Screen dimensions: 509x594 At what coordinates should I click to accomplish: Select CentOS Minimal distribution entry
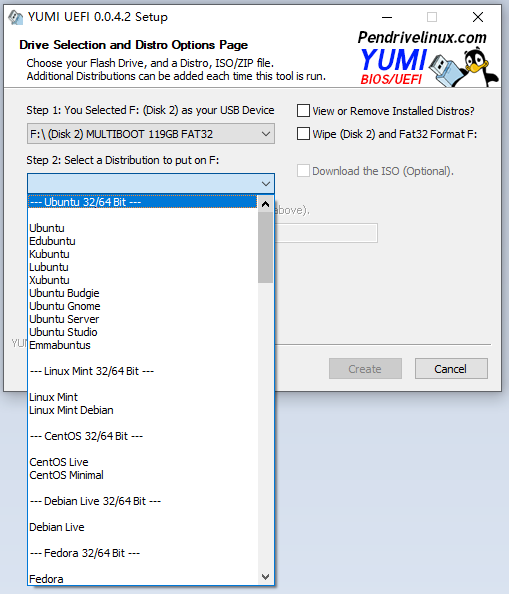click(x=66, y=475)
